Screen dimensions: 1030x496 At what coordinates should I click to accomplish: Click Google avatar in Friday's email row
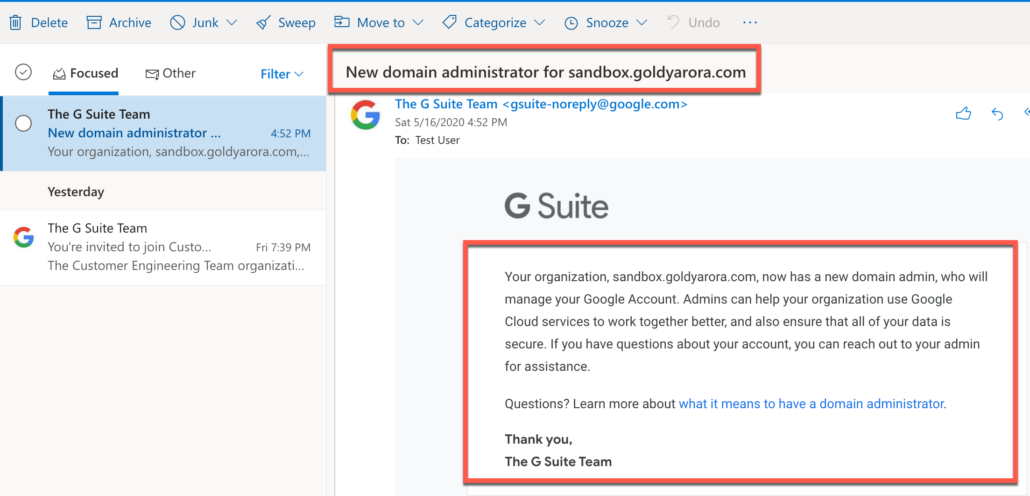pyautogui.click(x=23, y=237)
